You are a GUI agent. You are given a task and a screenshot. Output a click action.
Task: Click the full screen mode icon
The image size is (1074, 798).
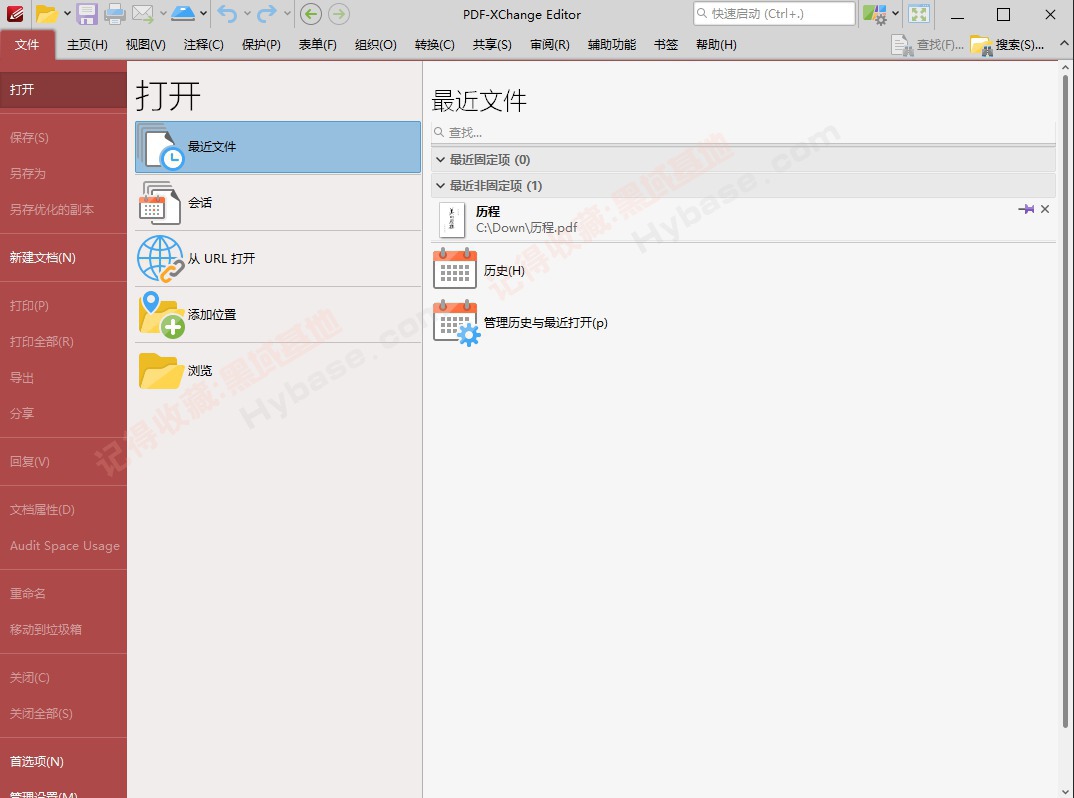tap(919, 14)
